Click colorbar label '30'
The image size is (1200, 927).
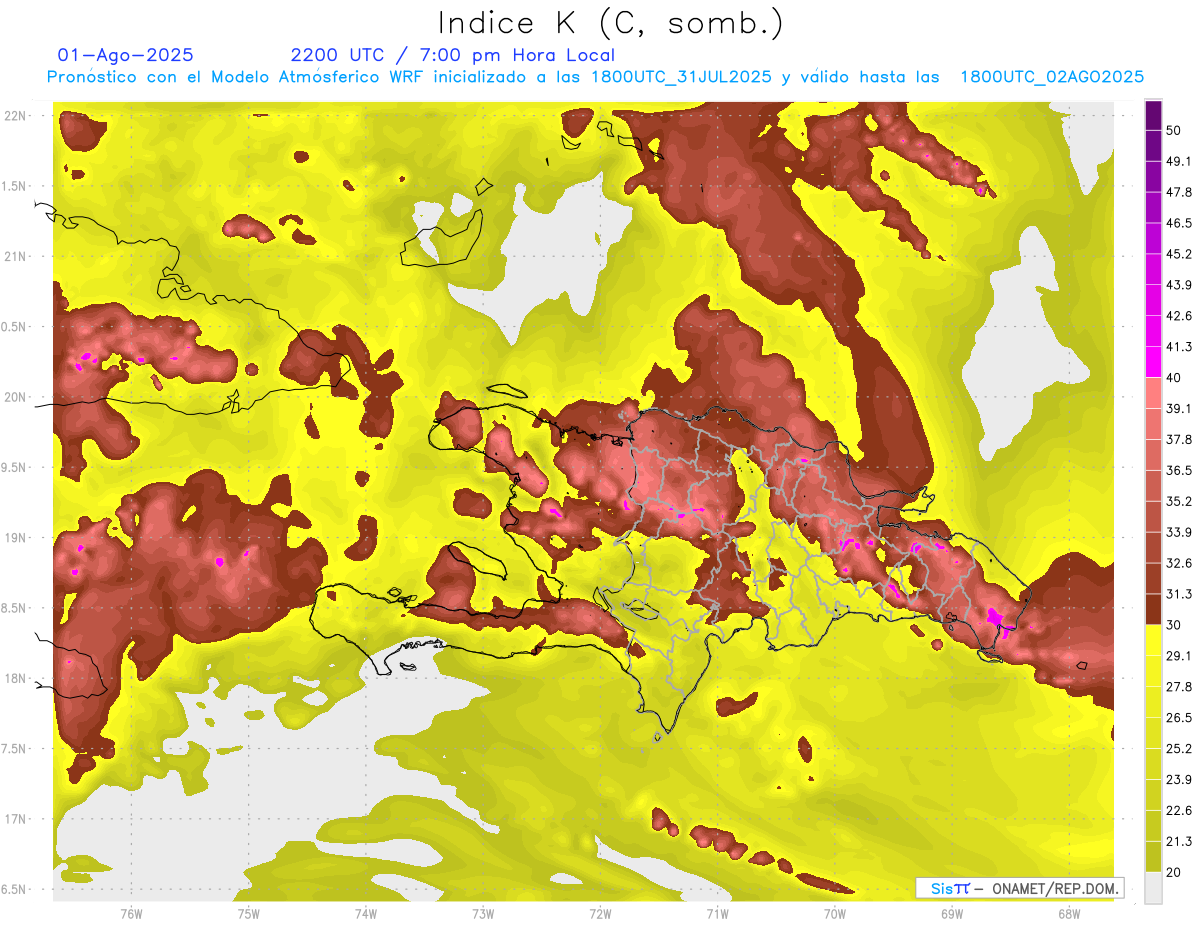tap(1175, 625)
